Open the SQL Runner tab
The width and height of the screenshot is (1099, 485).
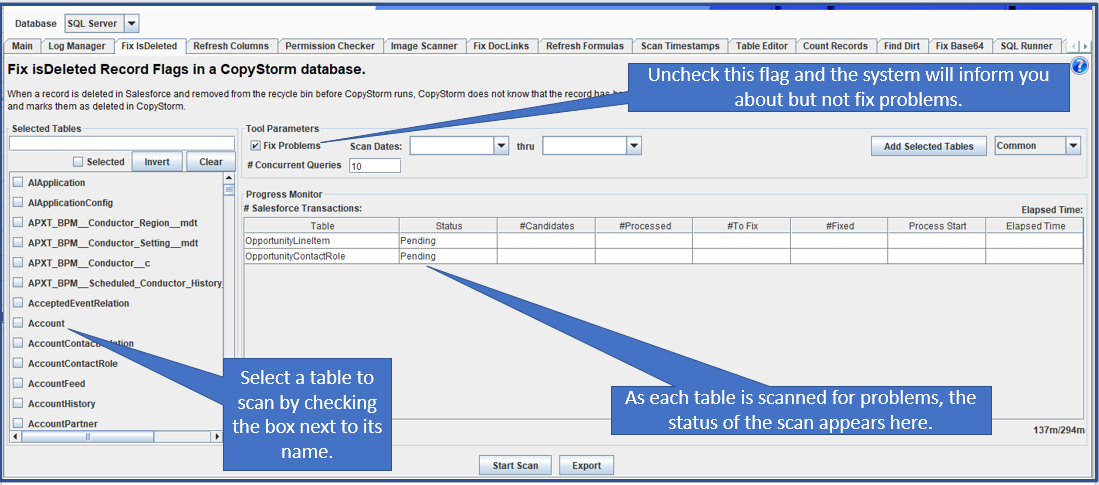pyautogui.click(x=1027, y=46)
